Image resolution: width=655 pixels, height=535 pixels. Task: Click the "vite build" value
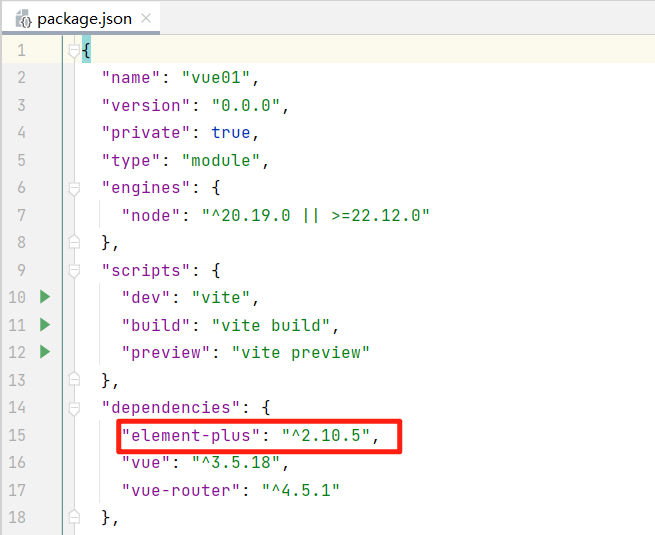tap(271, 325)
